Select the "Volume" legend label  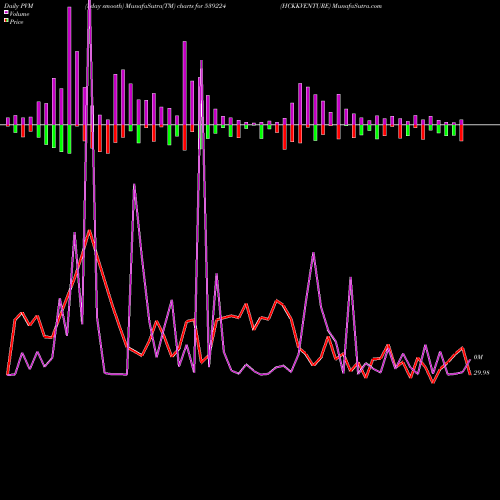coord(19,14)
